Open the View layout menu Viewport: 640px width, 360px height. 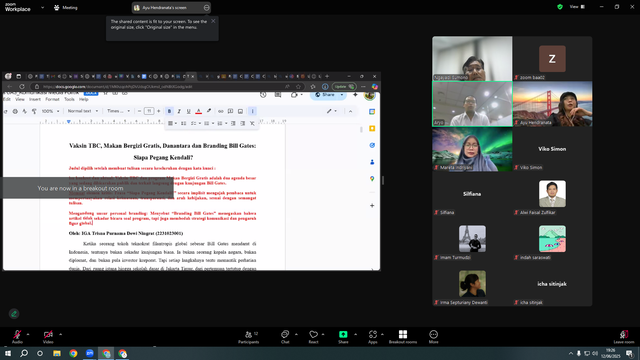point(577,7)
